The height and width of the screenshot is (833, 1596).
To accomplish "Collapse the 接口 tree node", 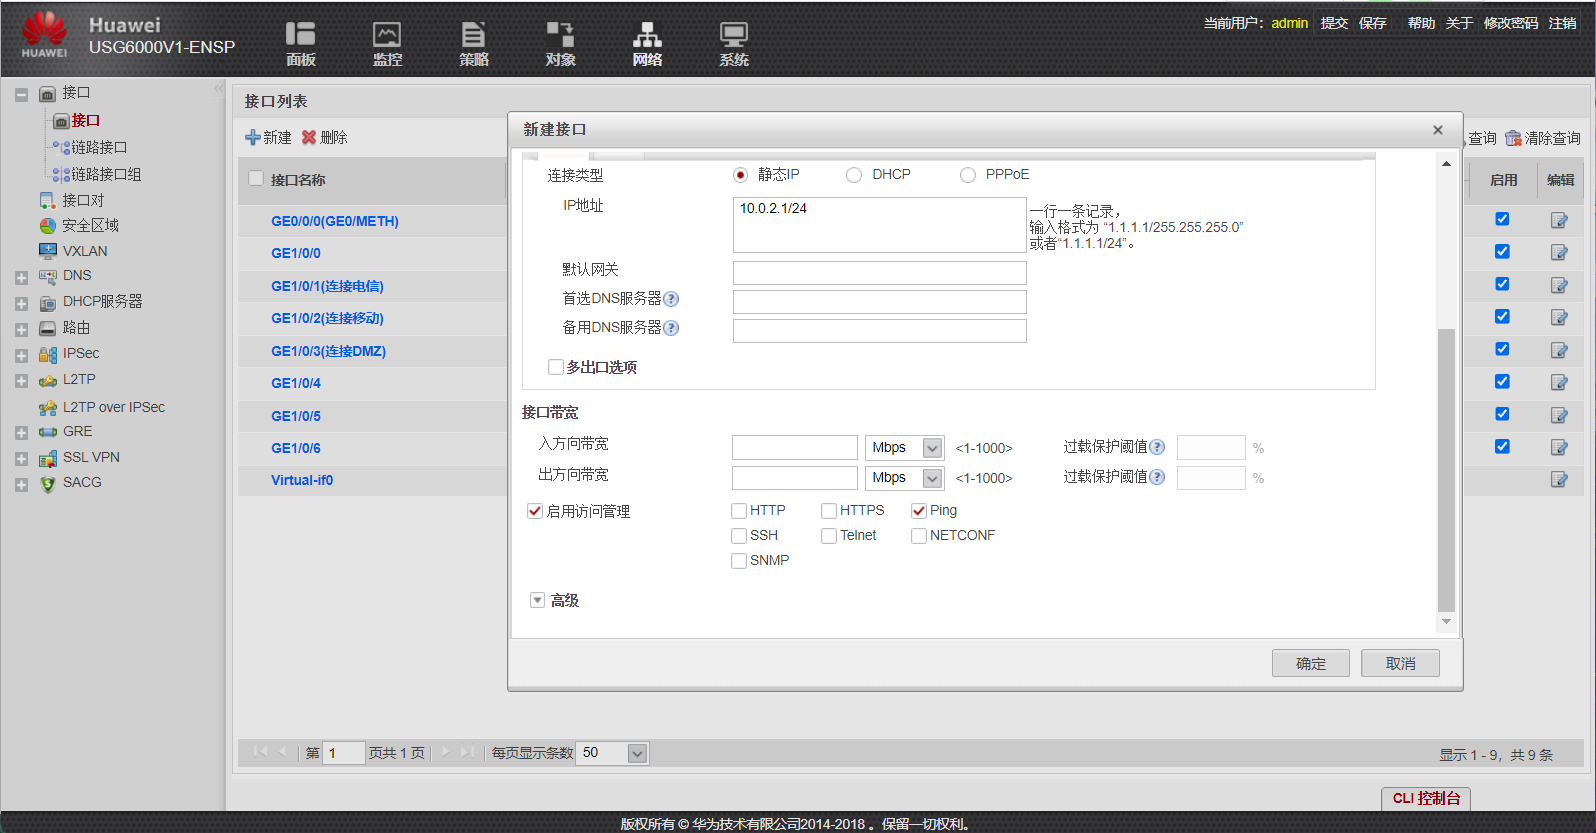I will [x=21, y=95].
